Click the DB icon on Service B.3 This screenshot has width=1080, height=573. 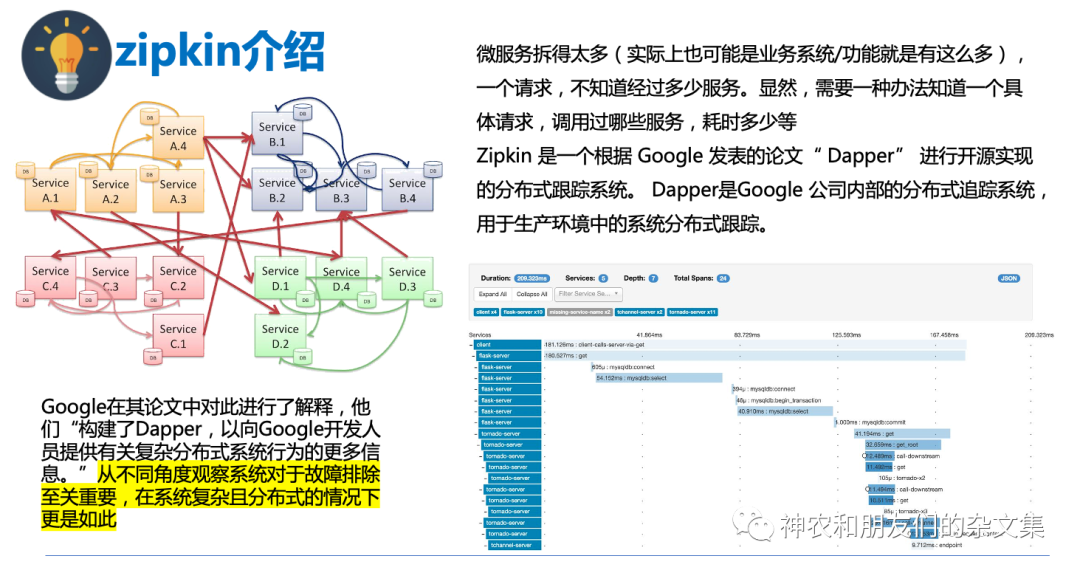tap(366, 170)
